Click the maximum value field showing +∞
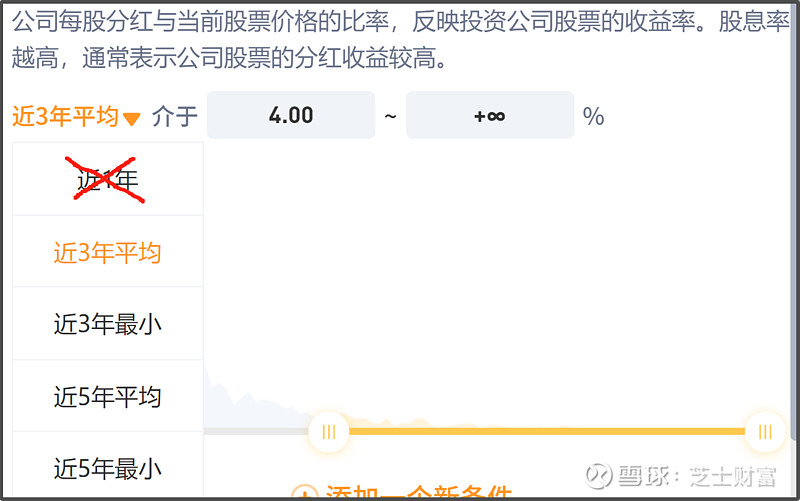Viewport: 800px width, 501px height. (490, 115)
